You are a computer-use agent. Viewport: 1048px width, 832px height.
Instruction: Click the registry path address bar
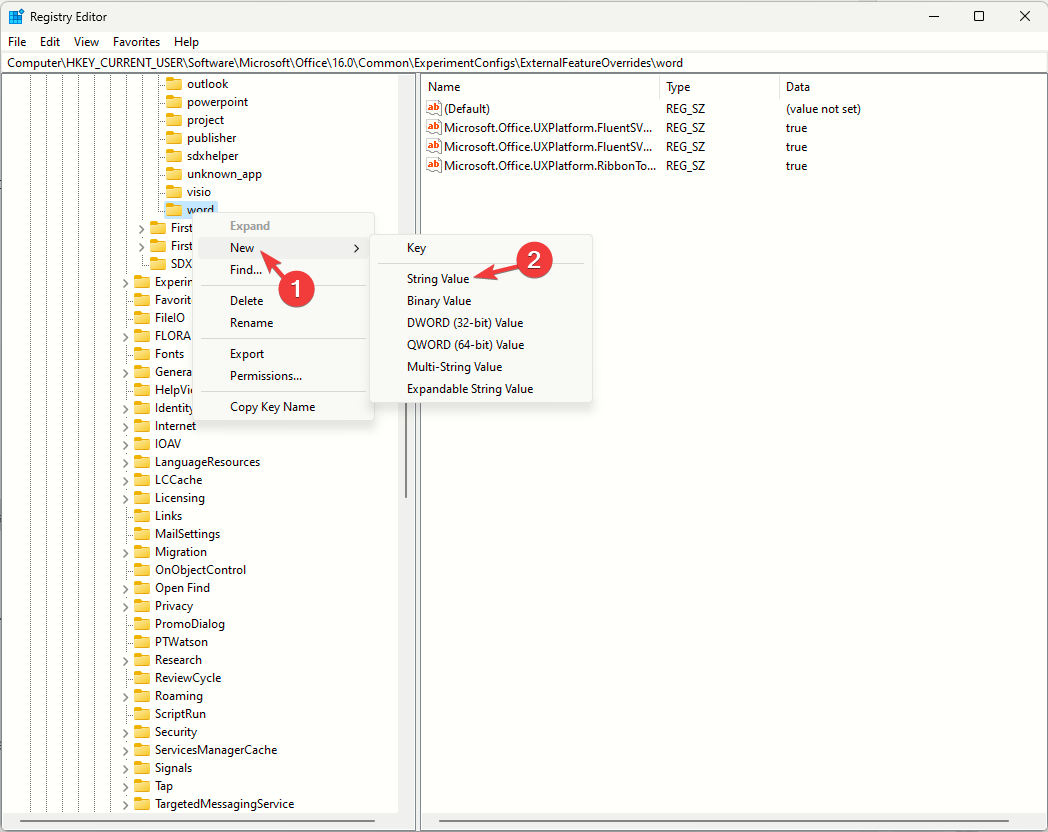click(523, 63)
